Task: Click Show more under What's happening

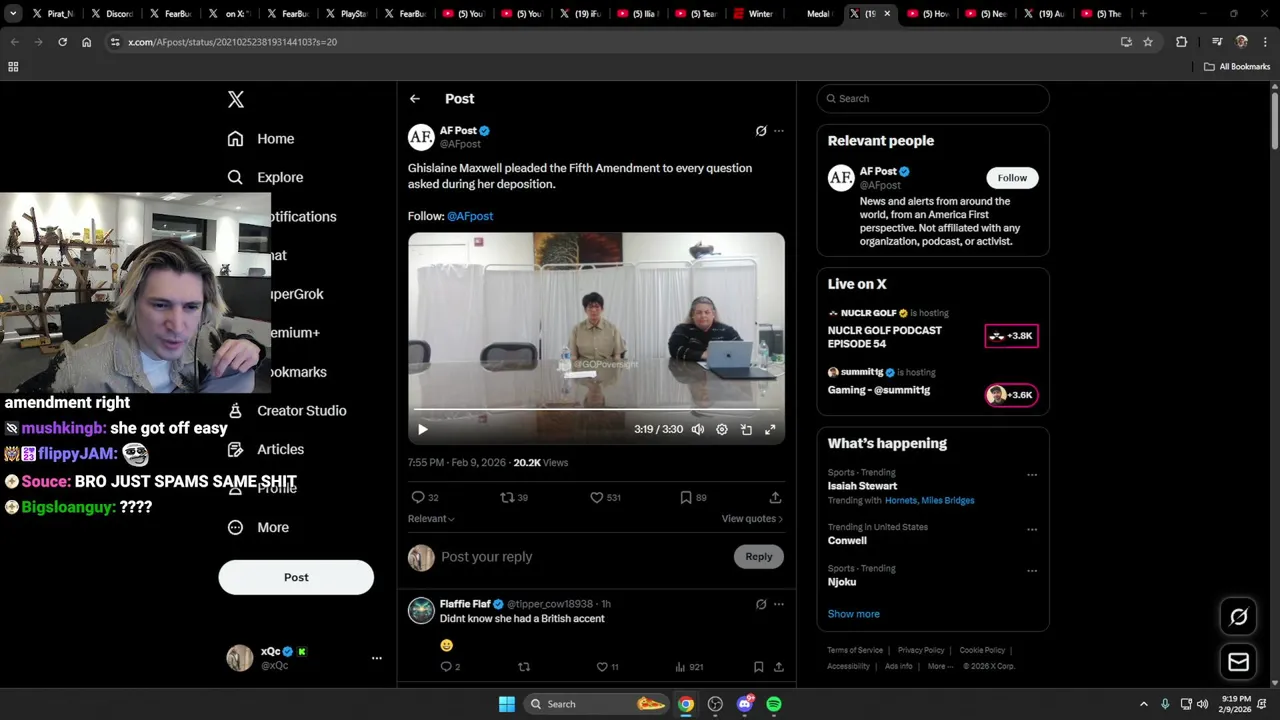Action: point(854,614)
